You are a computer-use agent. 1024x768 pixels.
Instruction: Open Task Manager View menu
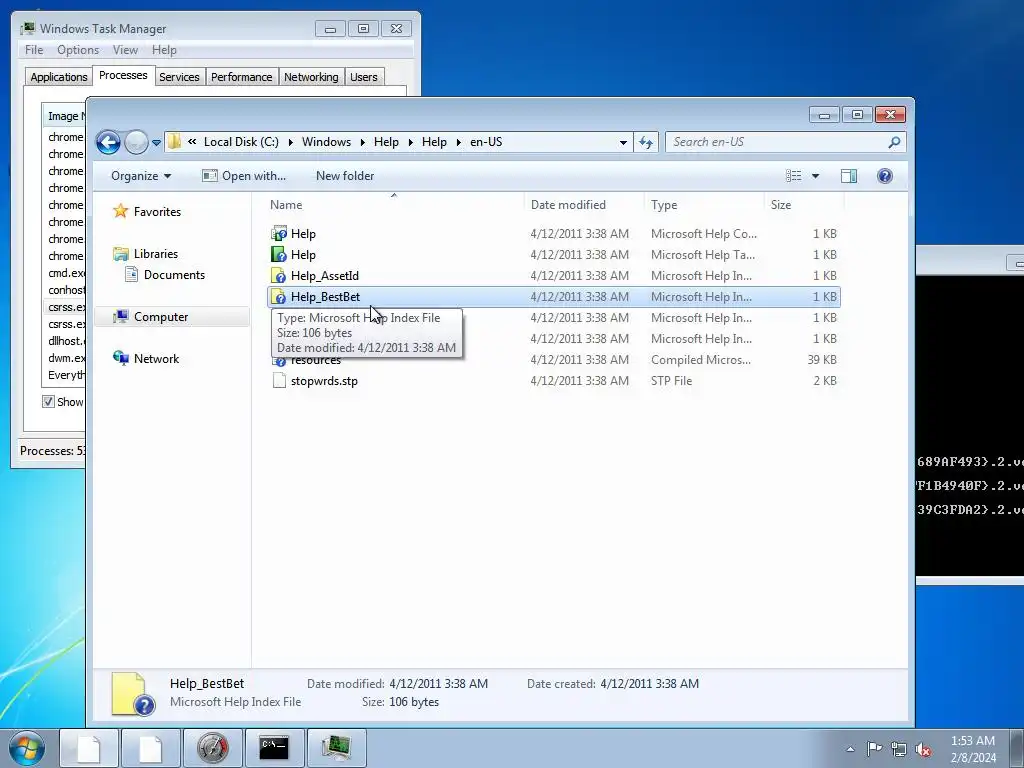pyautogui.click(x=125, y=50)
